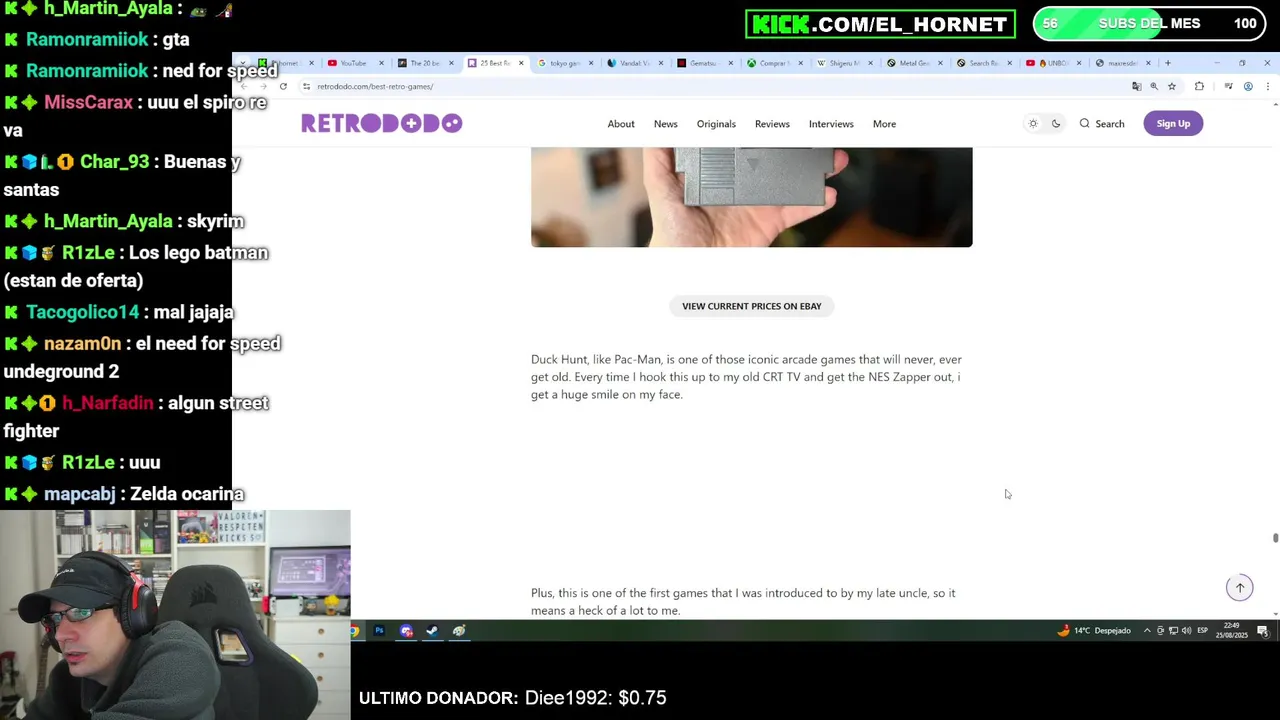The height and width of the screenshot is (720, 1280).
Task: Click chat username h_Narfadin
Action: pos(107,403)
